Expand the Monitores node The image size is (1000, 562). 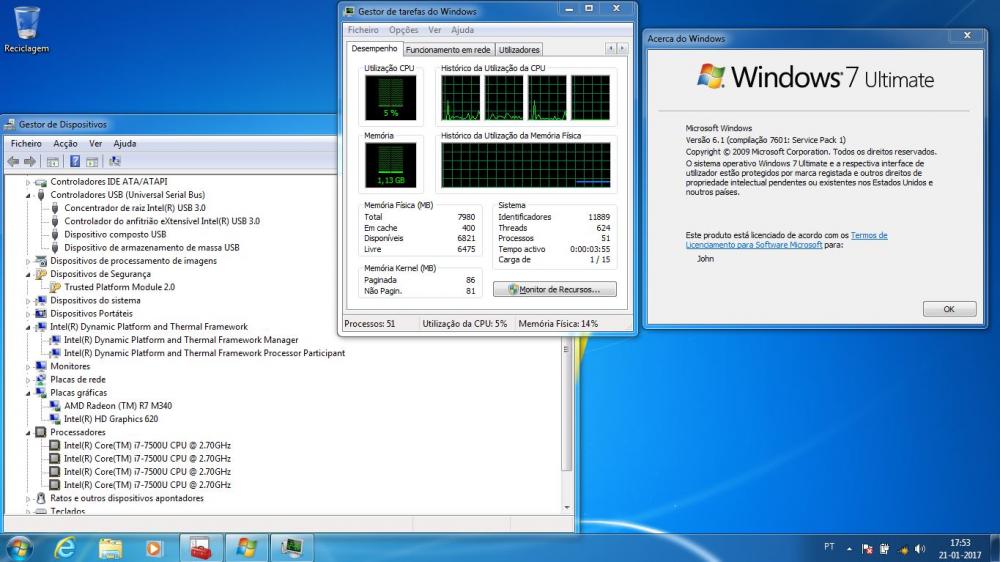tap(28, 367)
